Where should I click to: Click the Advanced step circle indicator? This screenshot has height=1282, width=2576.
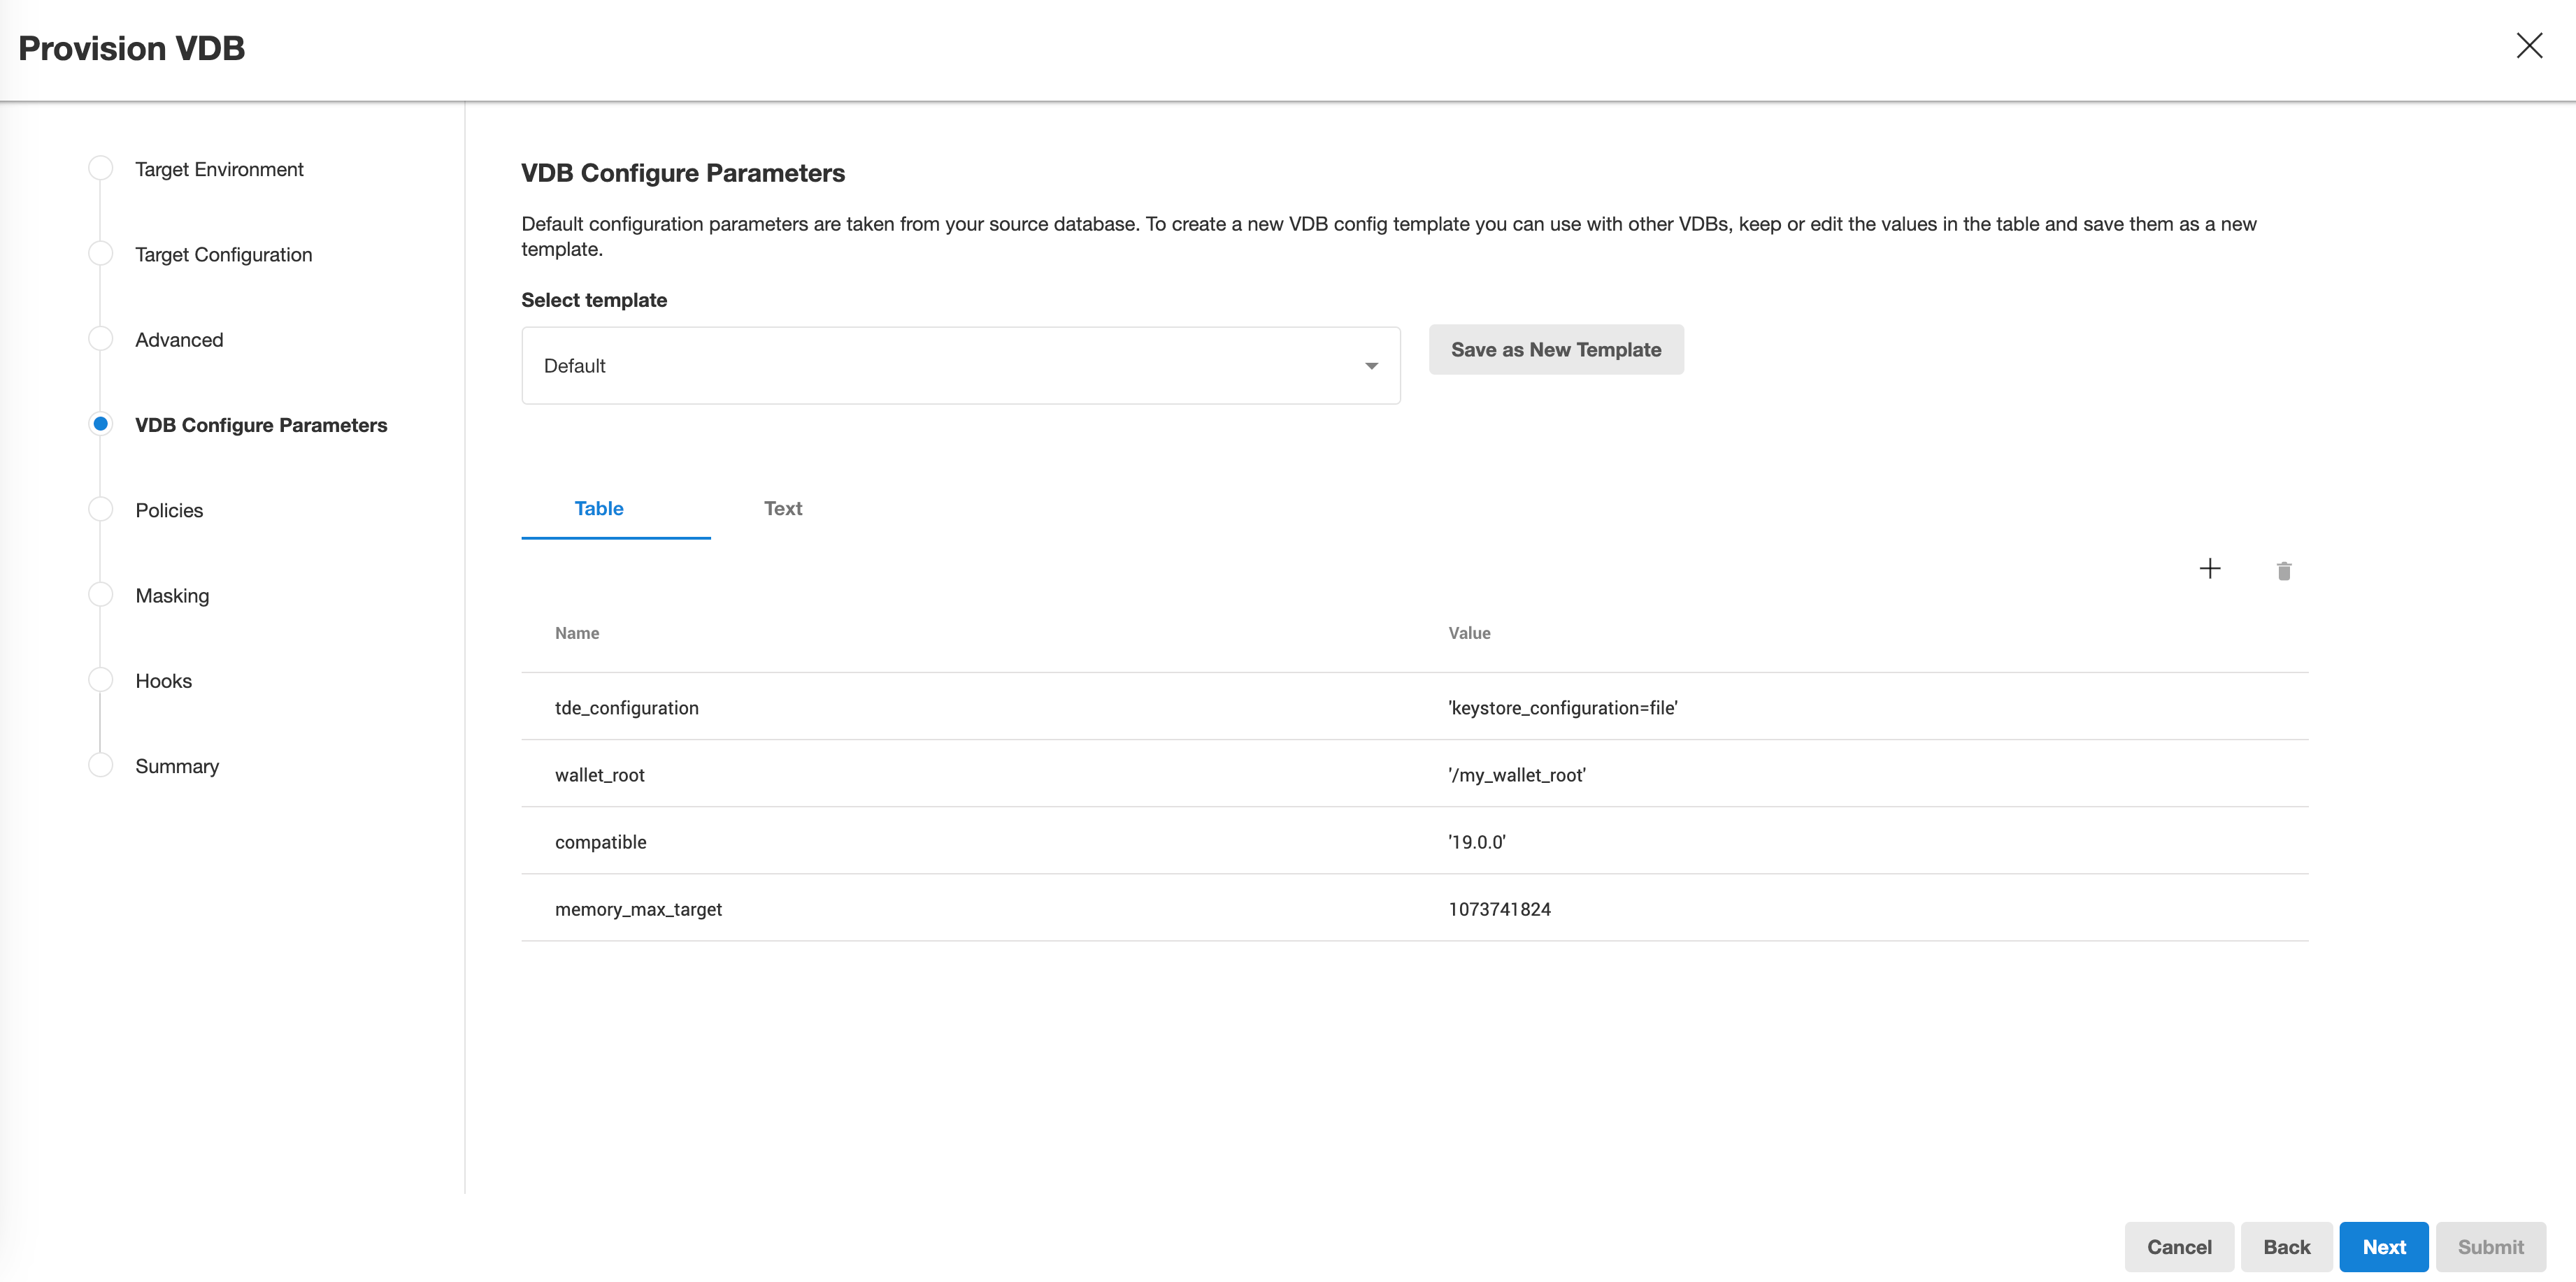pos(100,338)
